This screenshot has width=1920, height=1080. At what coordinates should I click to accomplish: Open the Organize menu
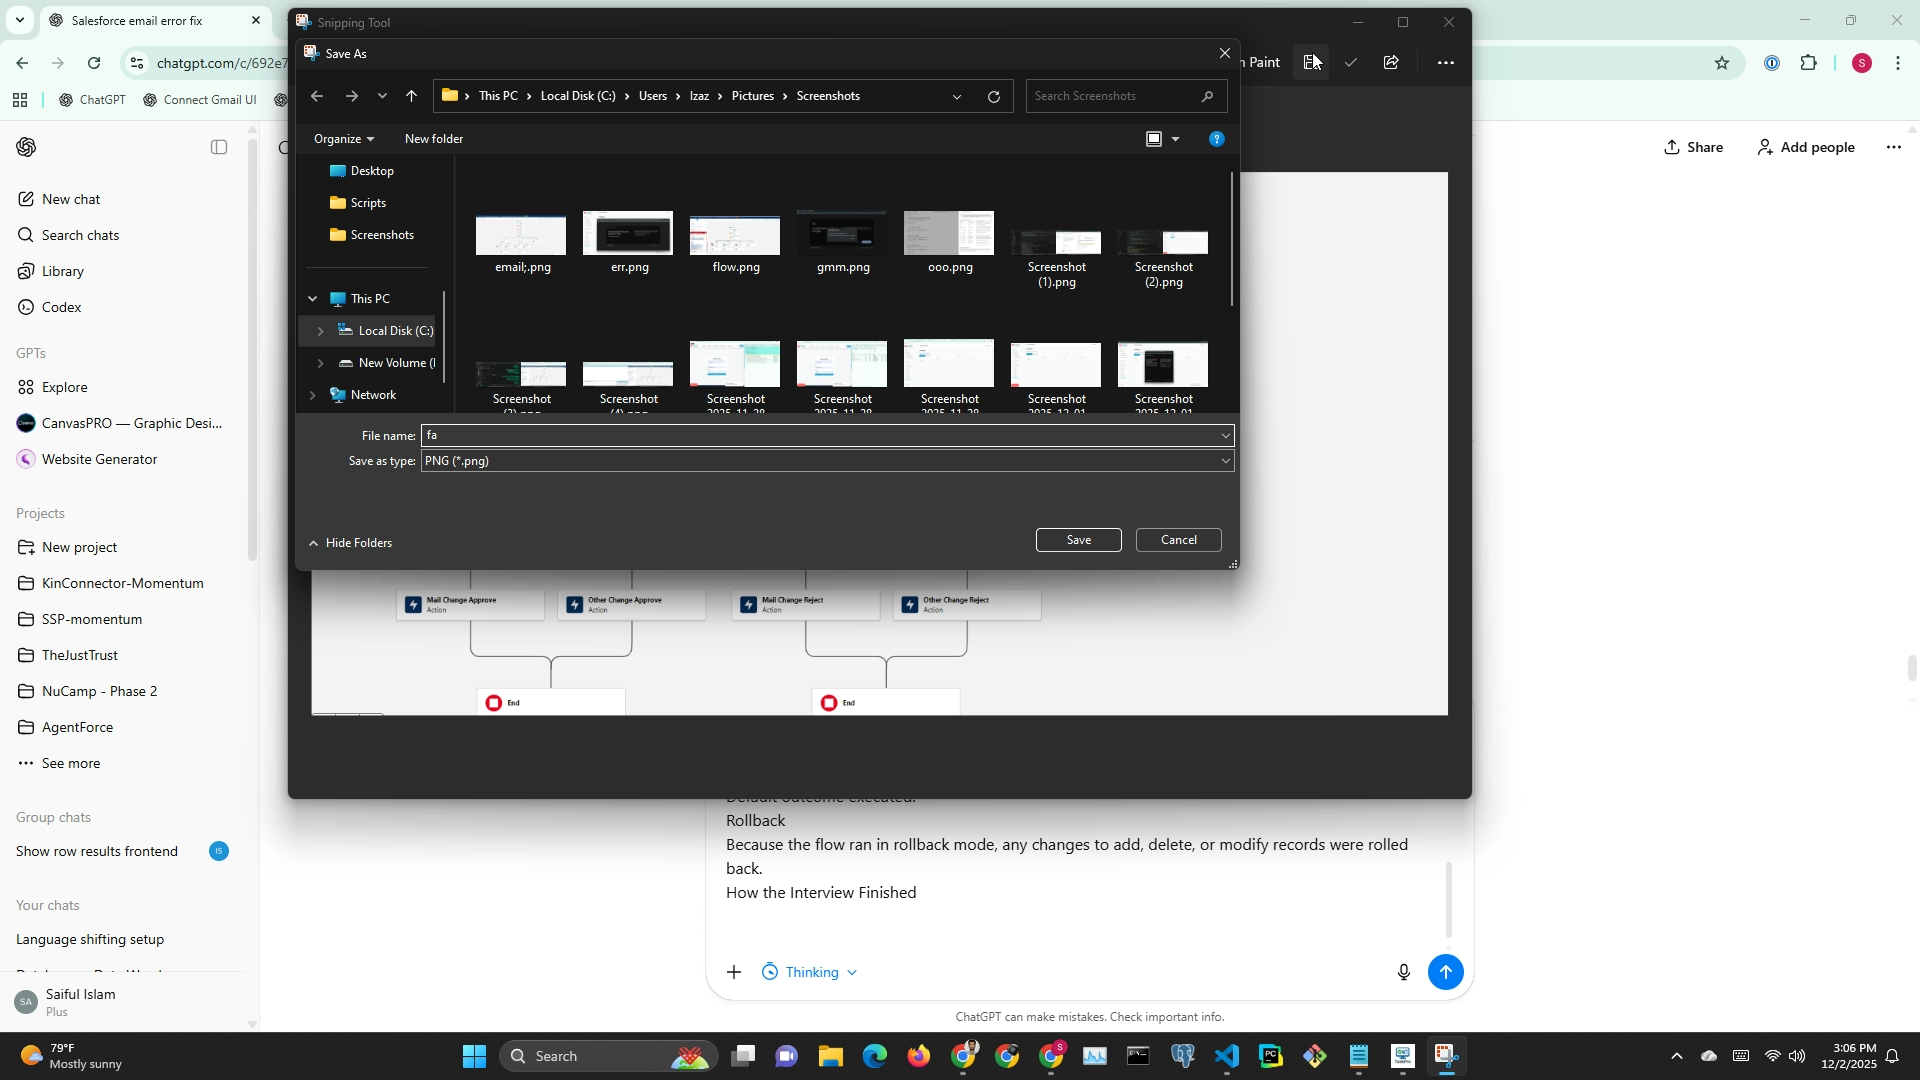(x=343, y=139)
